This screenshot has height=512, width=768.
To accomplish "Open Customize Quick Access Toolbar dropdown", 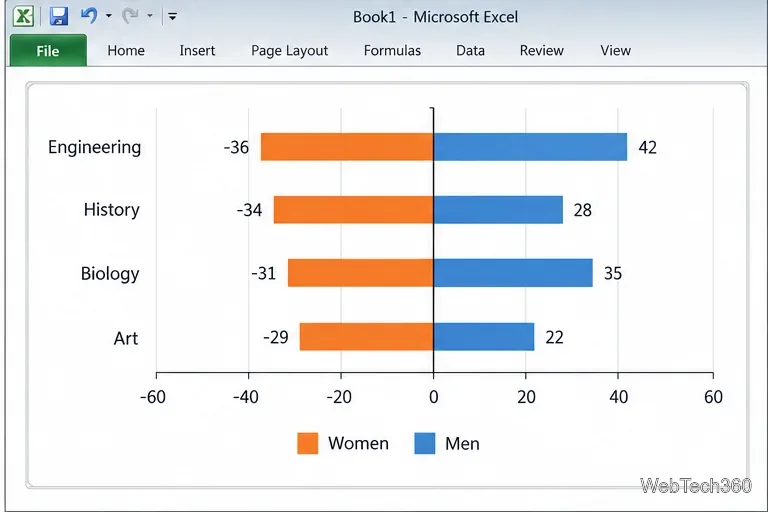I will click(172, 16).
